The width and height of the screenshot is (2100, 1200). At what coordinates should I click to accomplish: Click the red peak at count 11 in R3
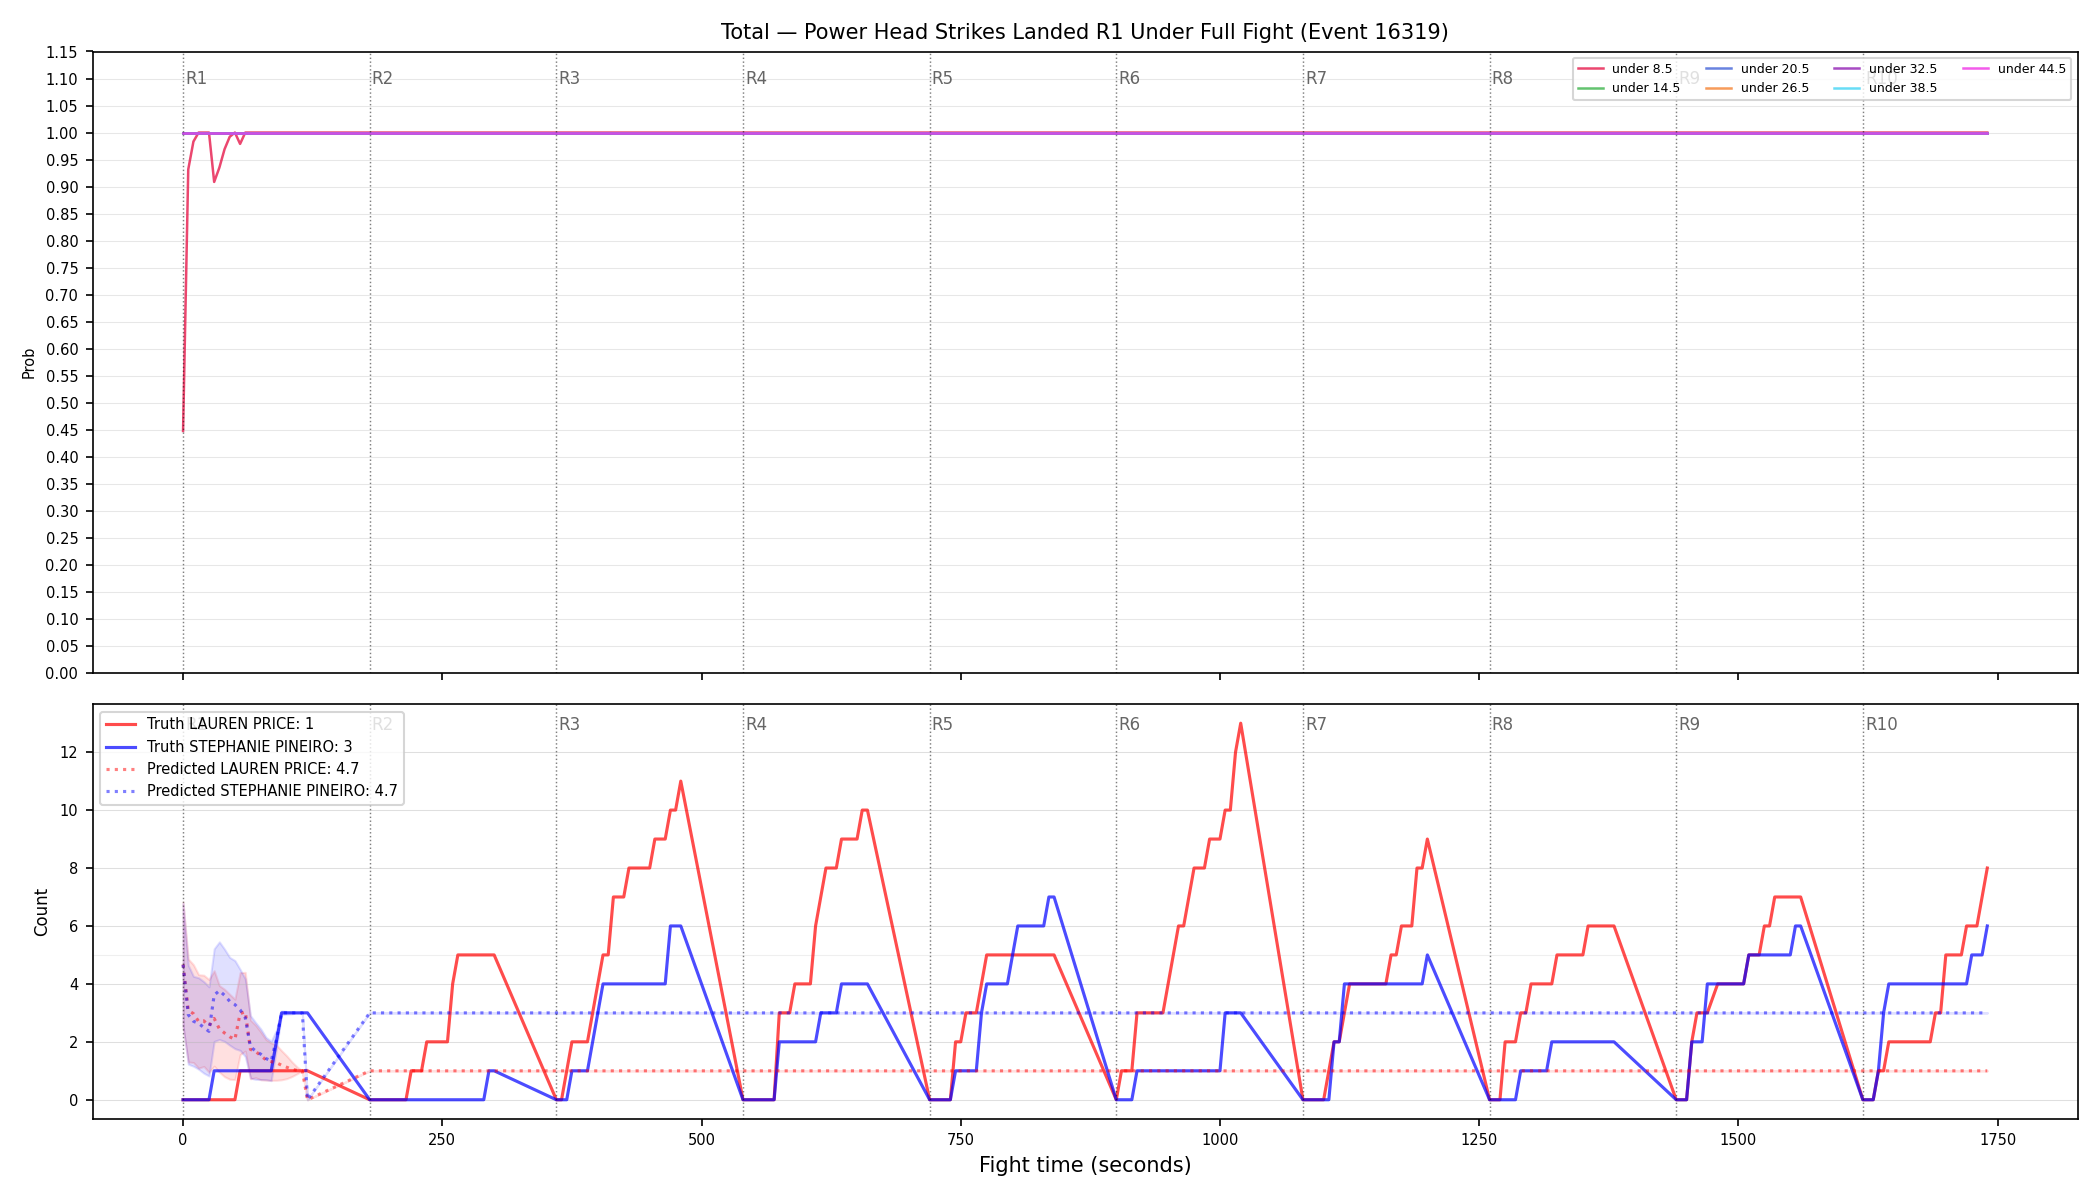tap(680, 781)
